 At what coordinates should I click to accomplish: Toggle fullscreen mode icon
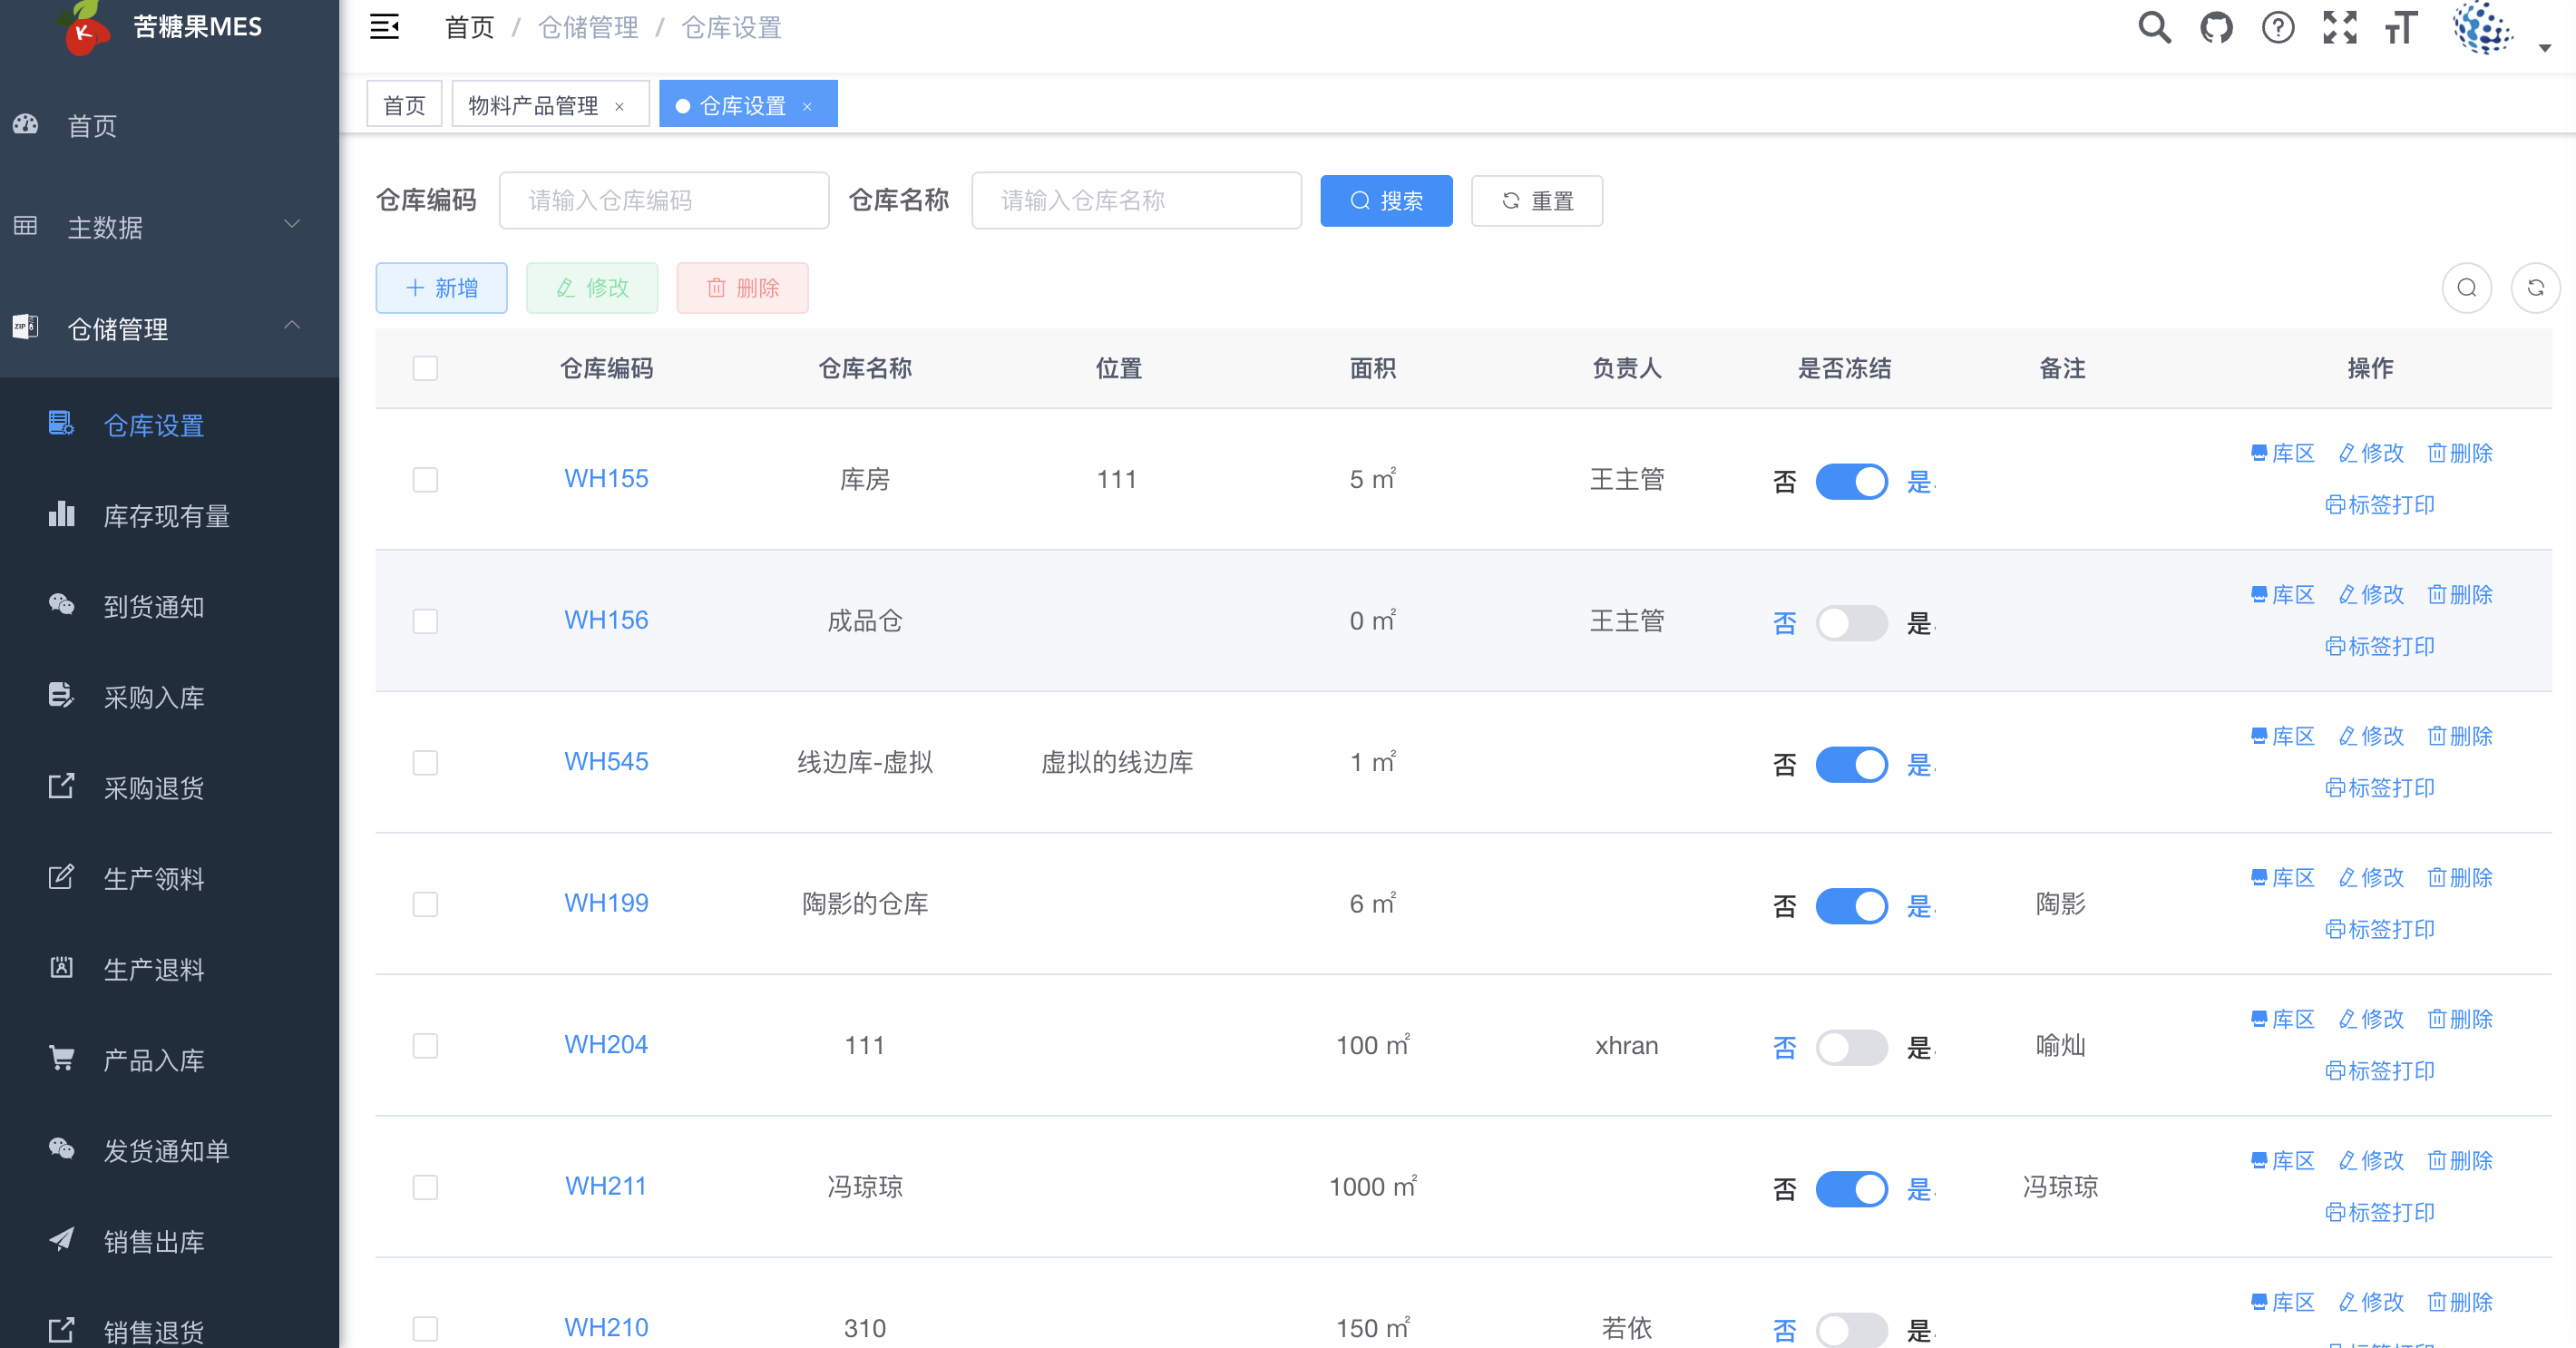(2340, 27)
